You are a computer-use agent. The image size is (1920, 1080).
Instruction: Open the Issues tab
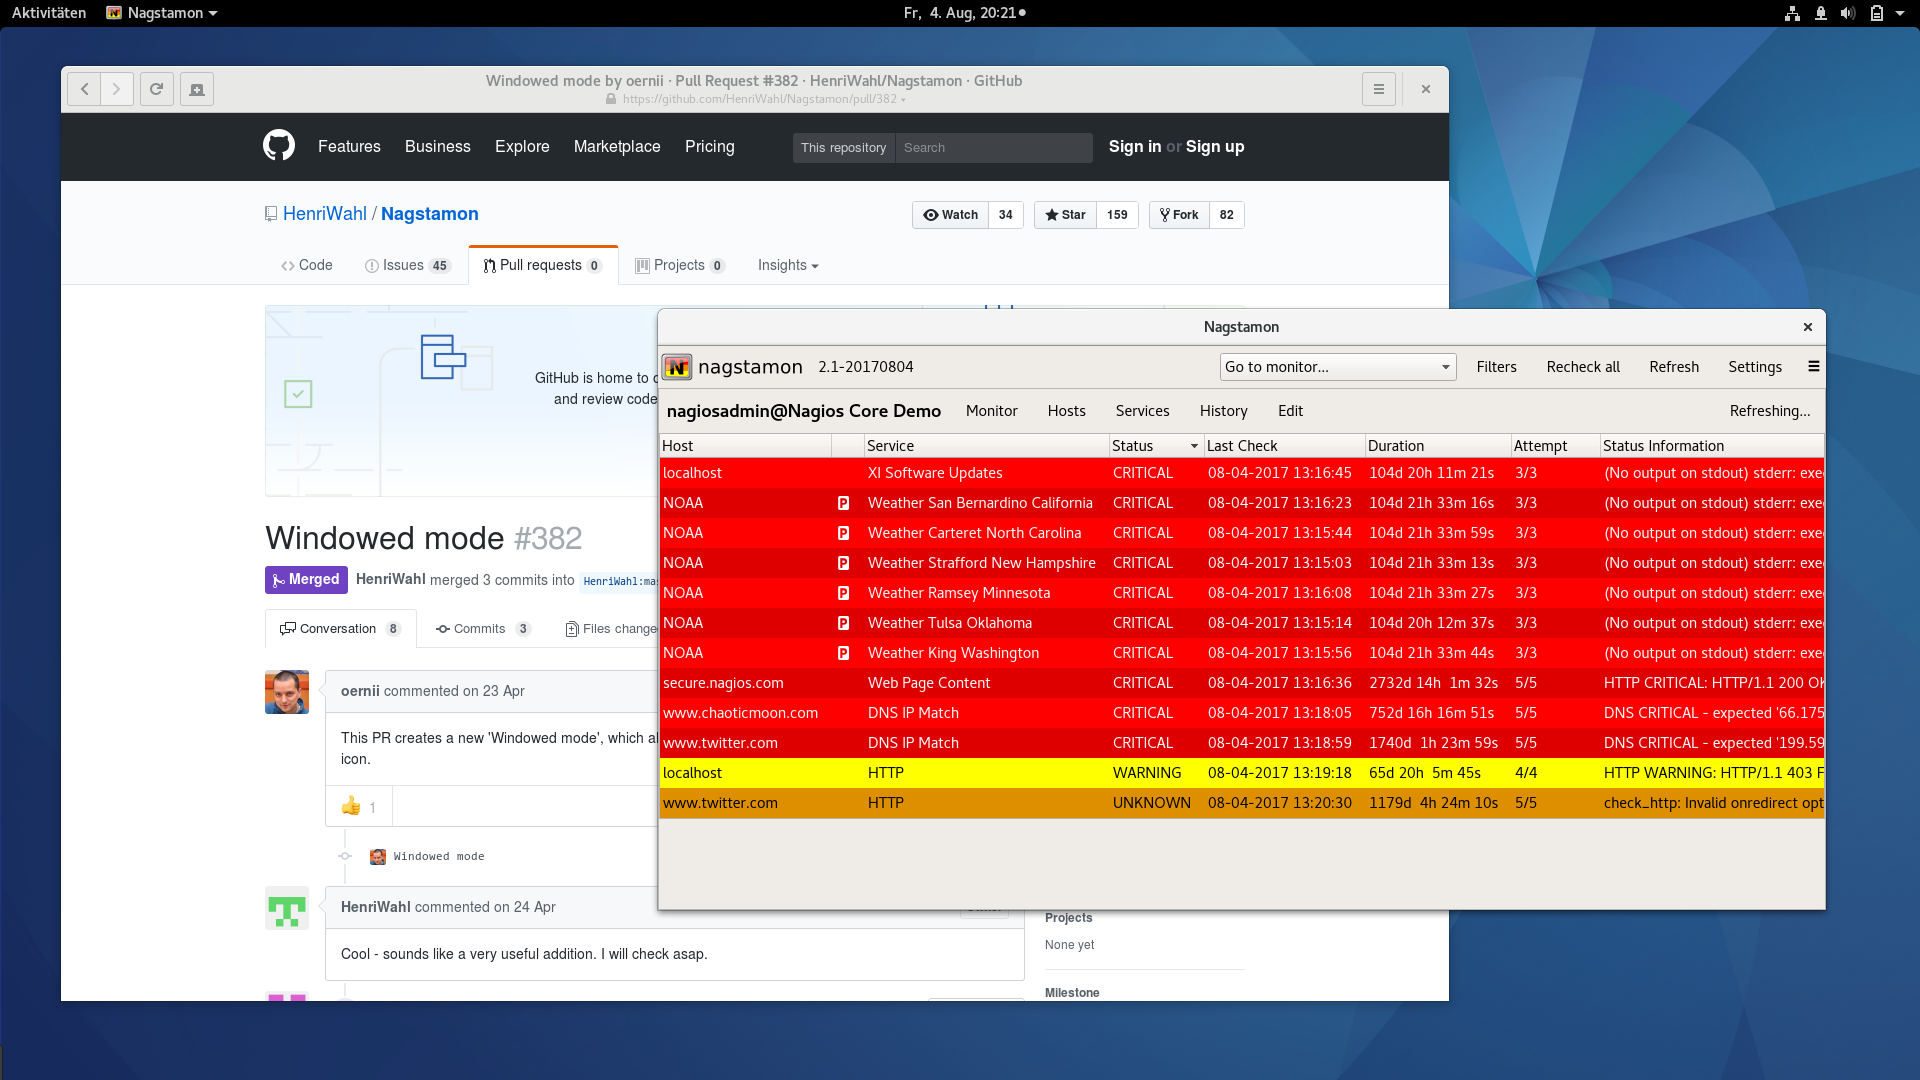pos(403,265)
